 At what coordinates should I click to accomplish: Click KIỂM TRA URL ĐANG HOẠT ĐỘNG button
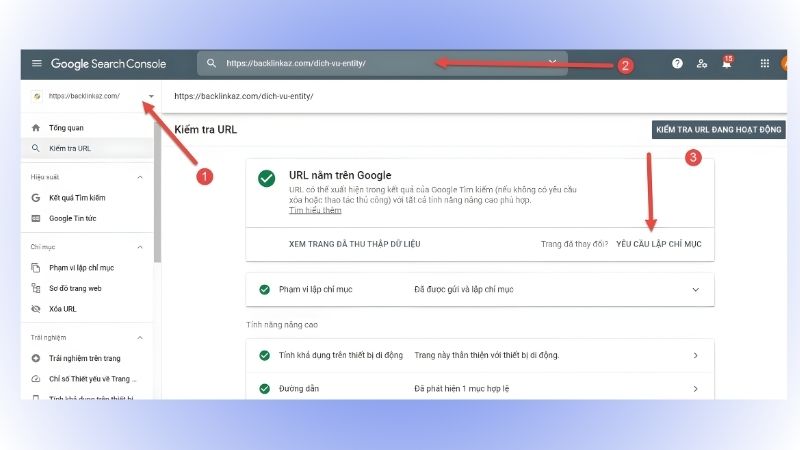click(718, 130)
